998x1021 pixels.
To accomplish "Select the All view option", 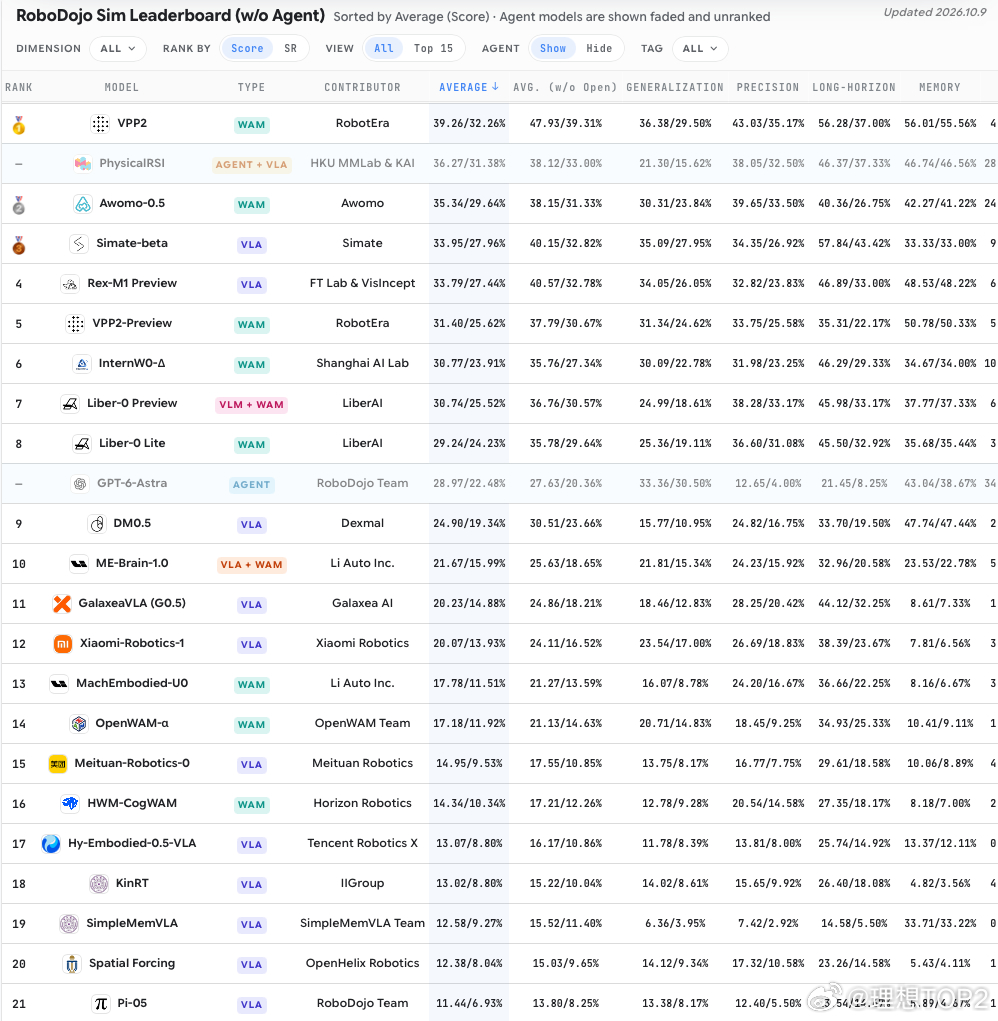I will click(383, 48).
